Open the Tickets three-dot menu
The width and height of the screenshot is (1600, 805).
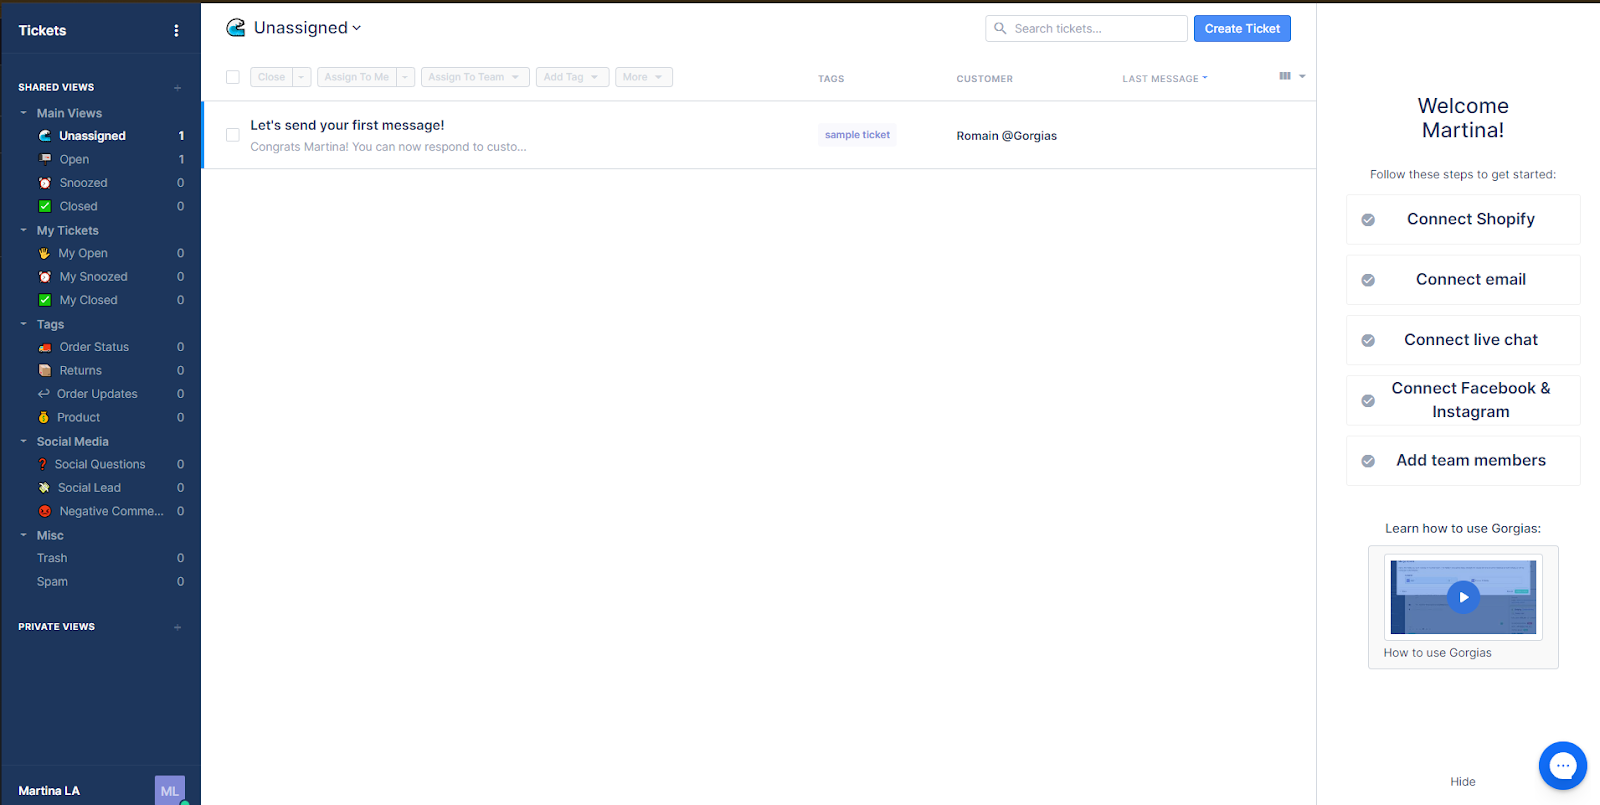tap(176, 31)
